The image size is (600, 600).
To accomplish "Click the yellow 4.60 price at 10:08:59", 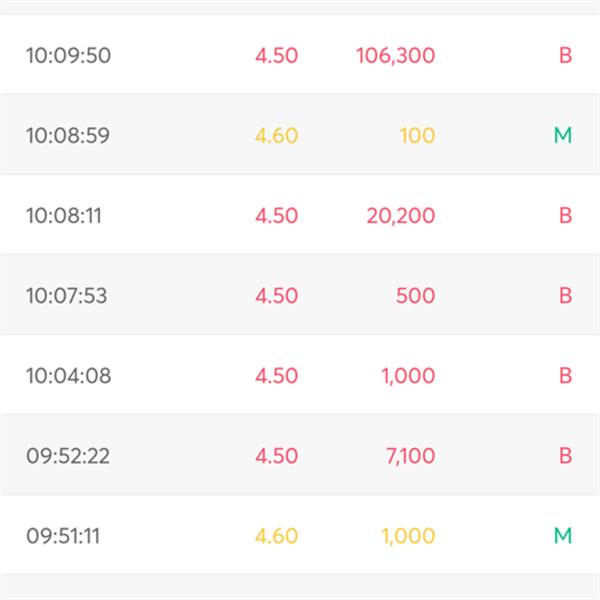I will [x=276, y=135].
